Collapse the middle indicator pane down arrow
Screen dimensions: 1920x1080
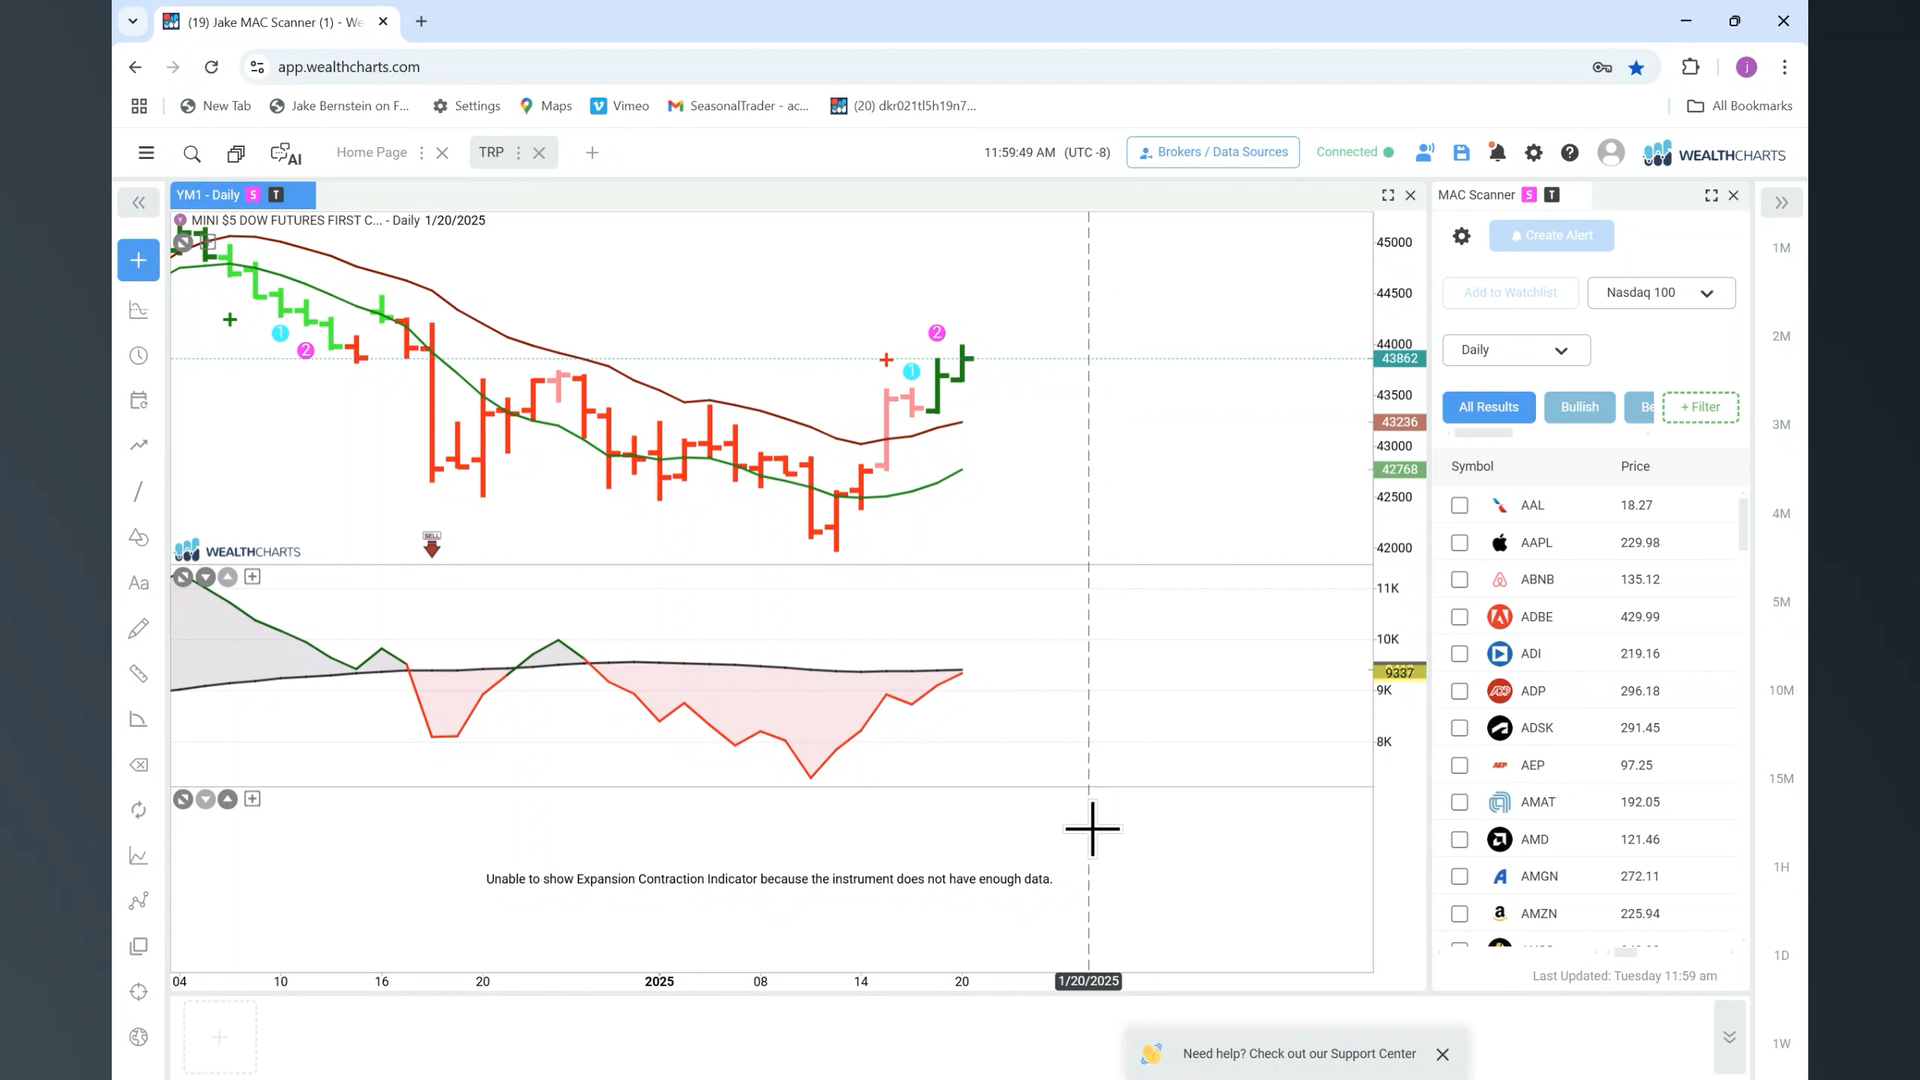tap(205, 577)
